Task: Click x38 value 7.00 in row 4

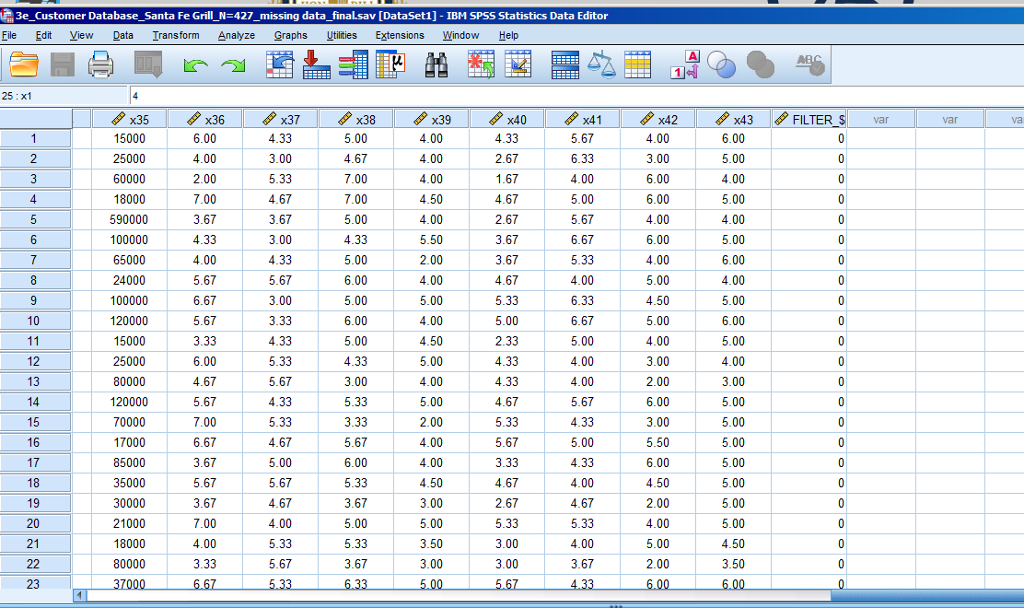Action: [x=356, y=199]
